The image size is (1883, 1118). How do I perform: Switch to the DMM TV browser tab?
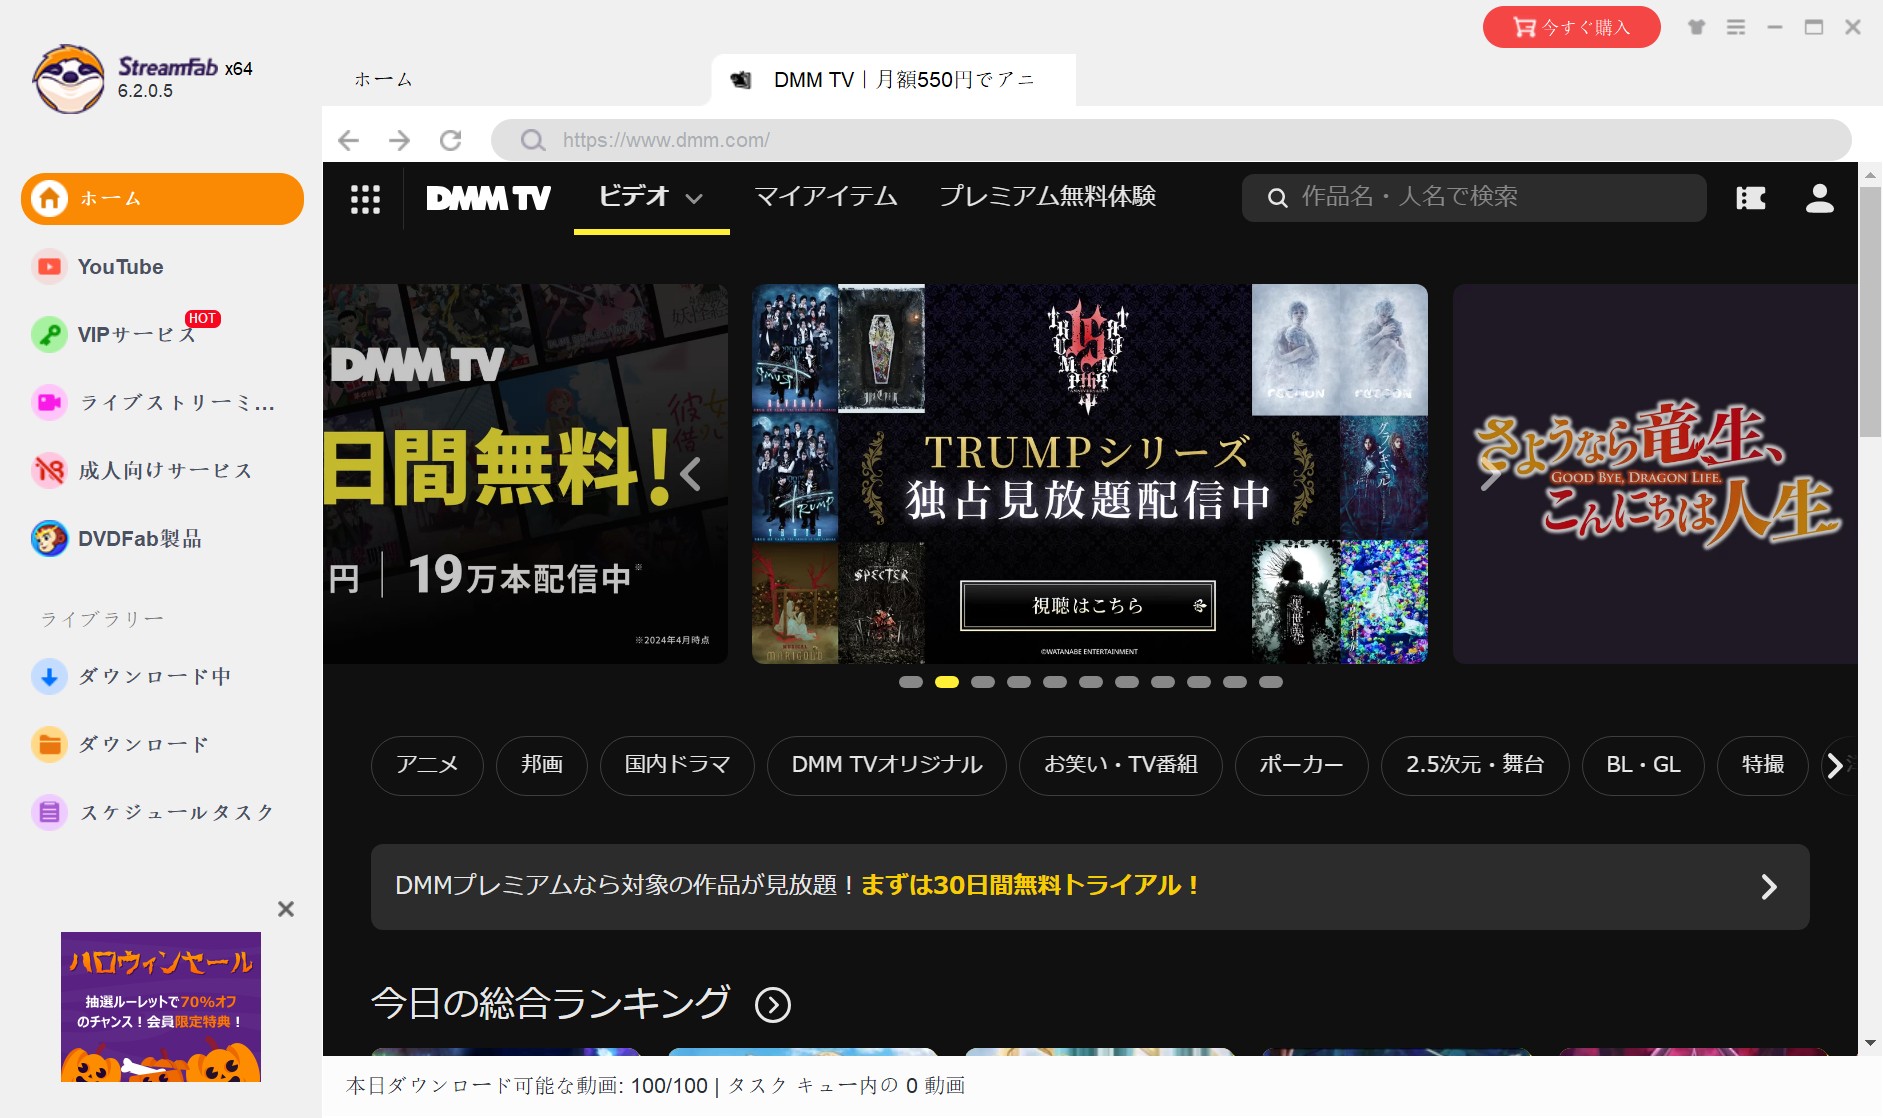click(893, 80)
